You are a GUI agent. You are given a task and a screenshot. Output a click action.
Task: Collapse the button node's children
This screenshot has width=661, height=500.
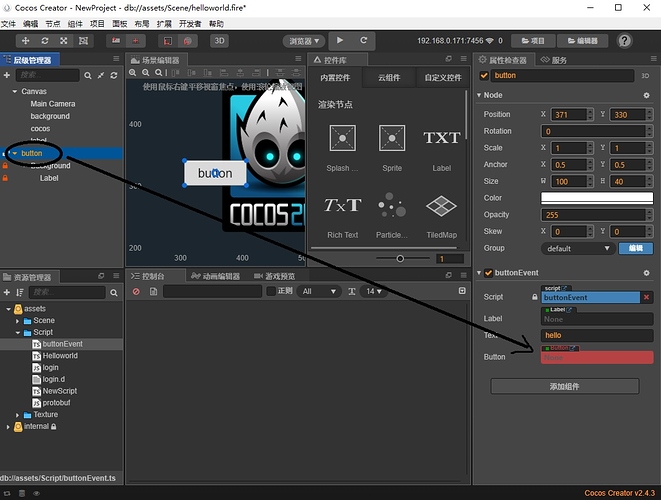point(15,153)
